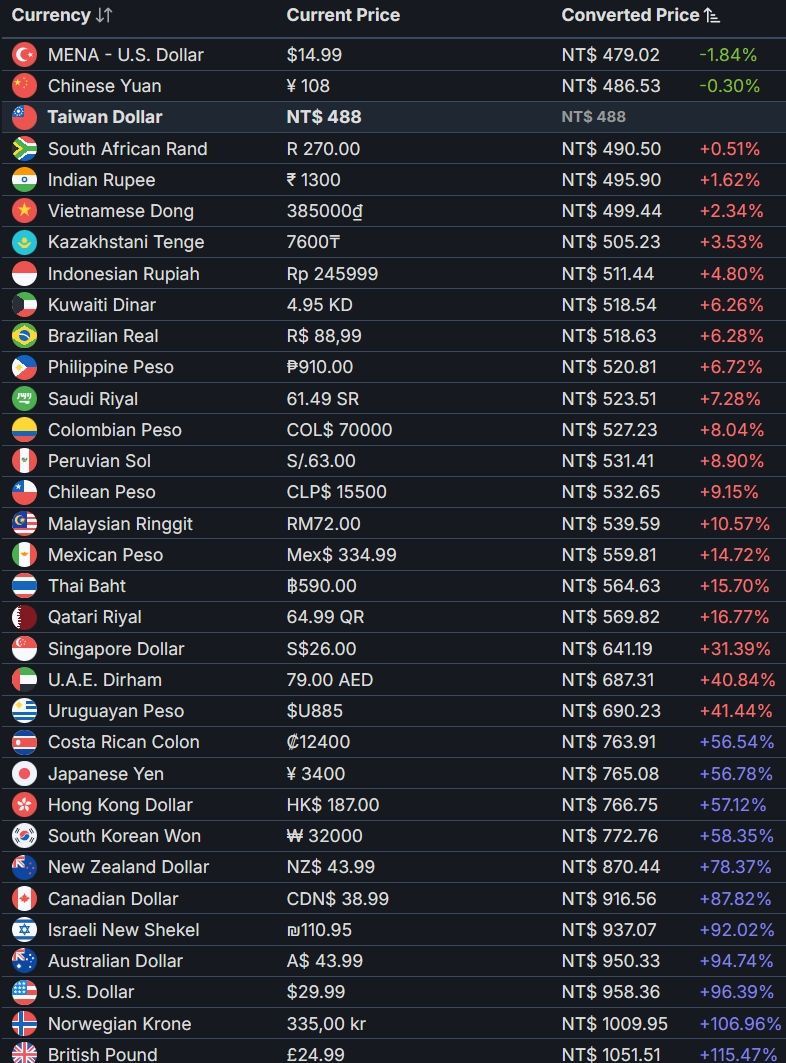Click the +115.47% British Pound difference

click(739, 1054)
